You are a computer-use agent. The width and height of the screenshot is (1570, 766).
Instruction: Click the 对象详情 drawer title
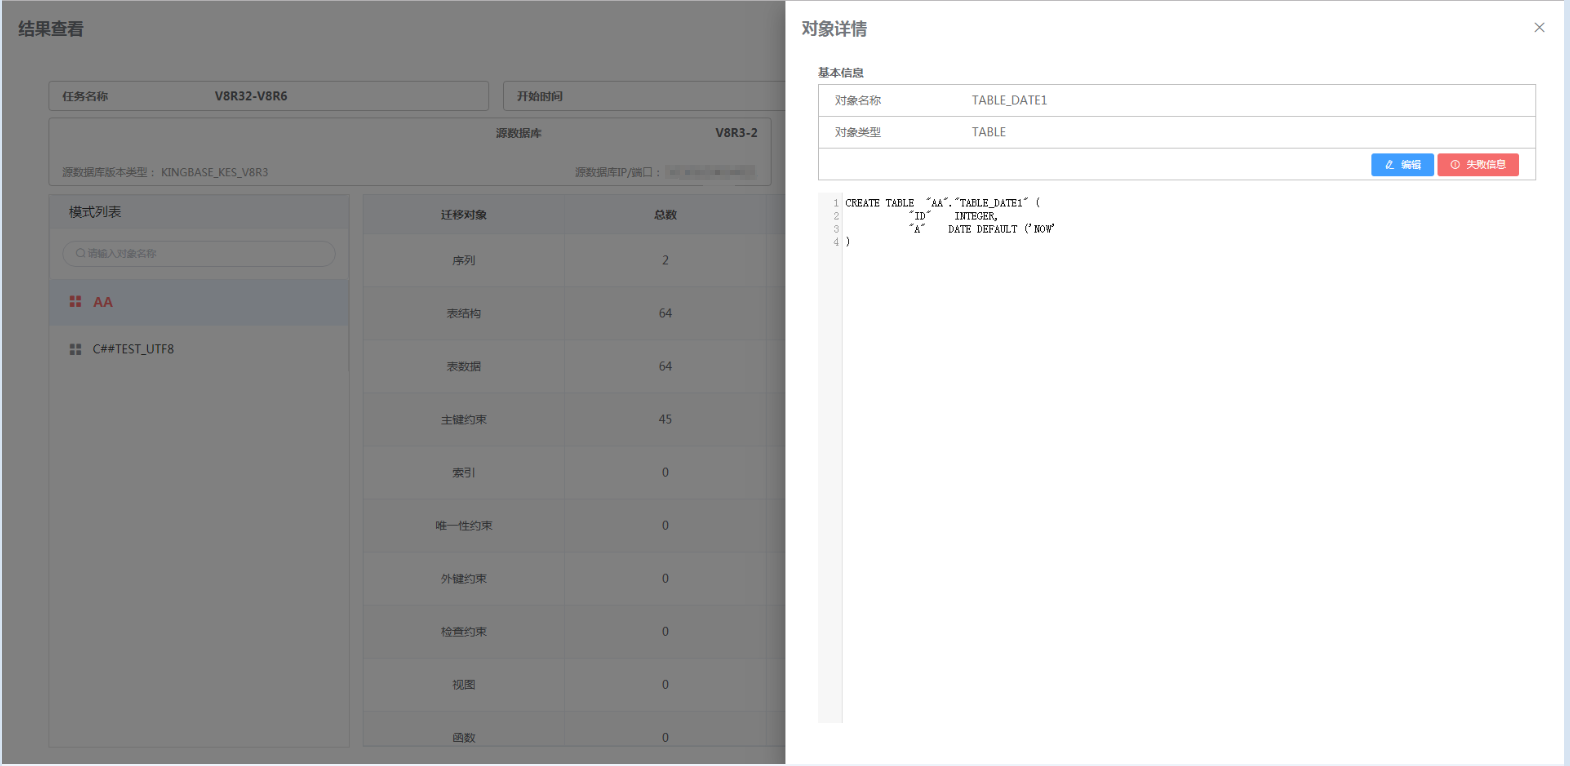point(834,29)
